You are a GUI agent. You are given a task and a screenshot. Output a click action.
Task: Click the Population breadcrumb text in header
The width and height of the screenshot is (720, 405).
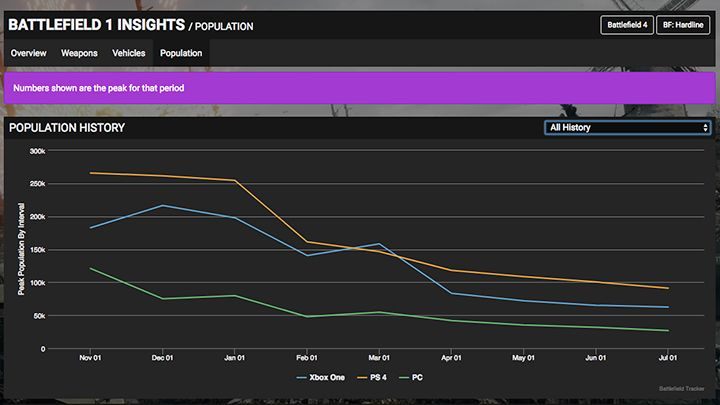pyautogui.click(x=221, y=26)
